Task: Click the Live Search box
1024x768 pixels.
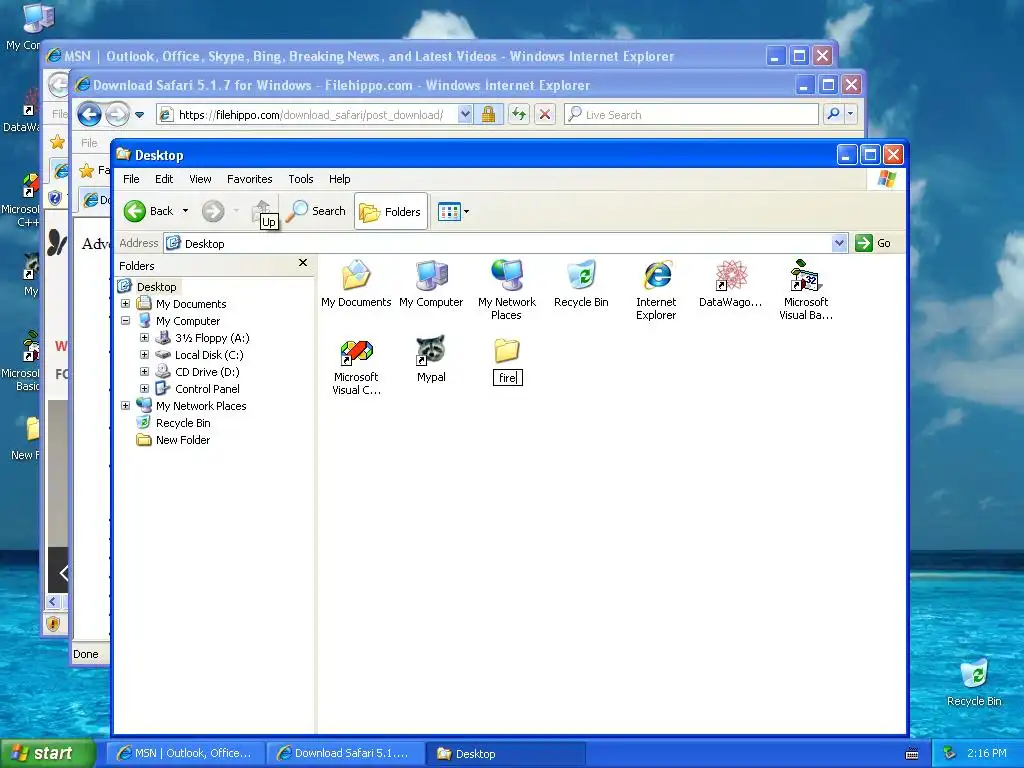Action: [x=692, y=115]
